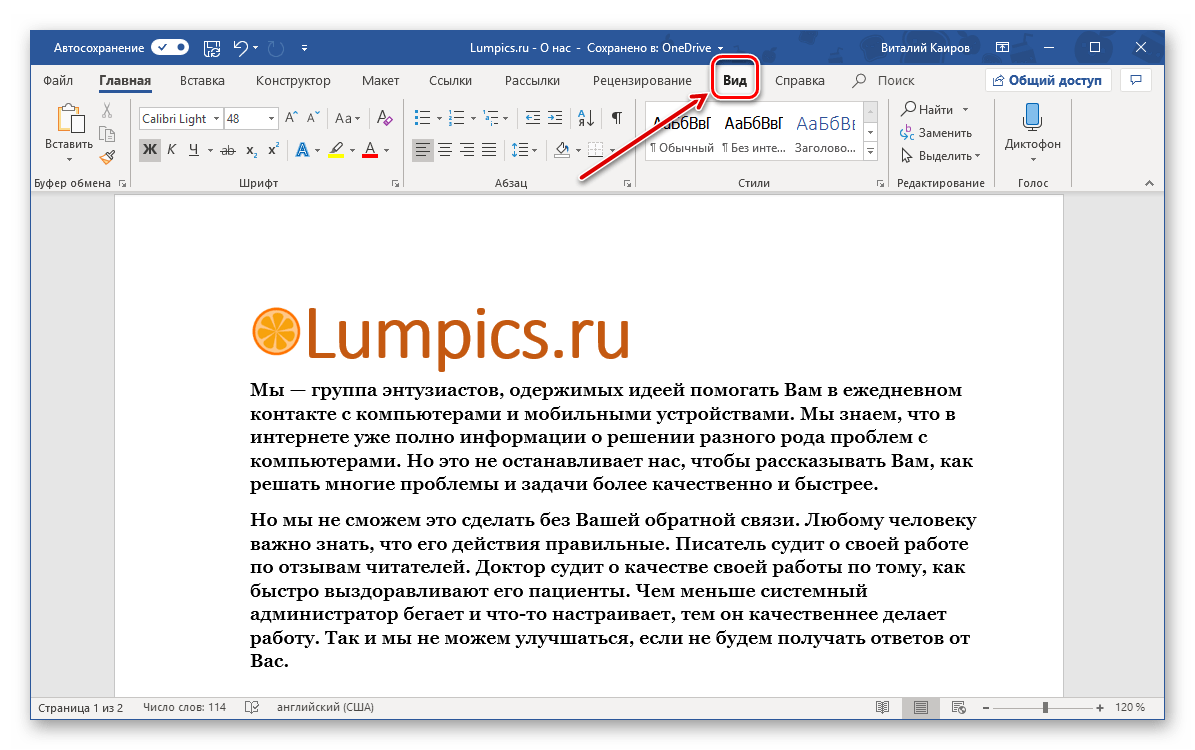1195x750 pixels.
Task: Click the Заменить (Replace) button
Action: [x=936, y=132]
